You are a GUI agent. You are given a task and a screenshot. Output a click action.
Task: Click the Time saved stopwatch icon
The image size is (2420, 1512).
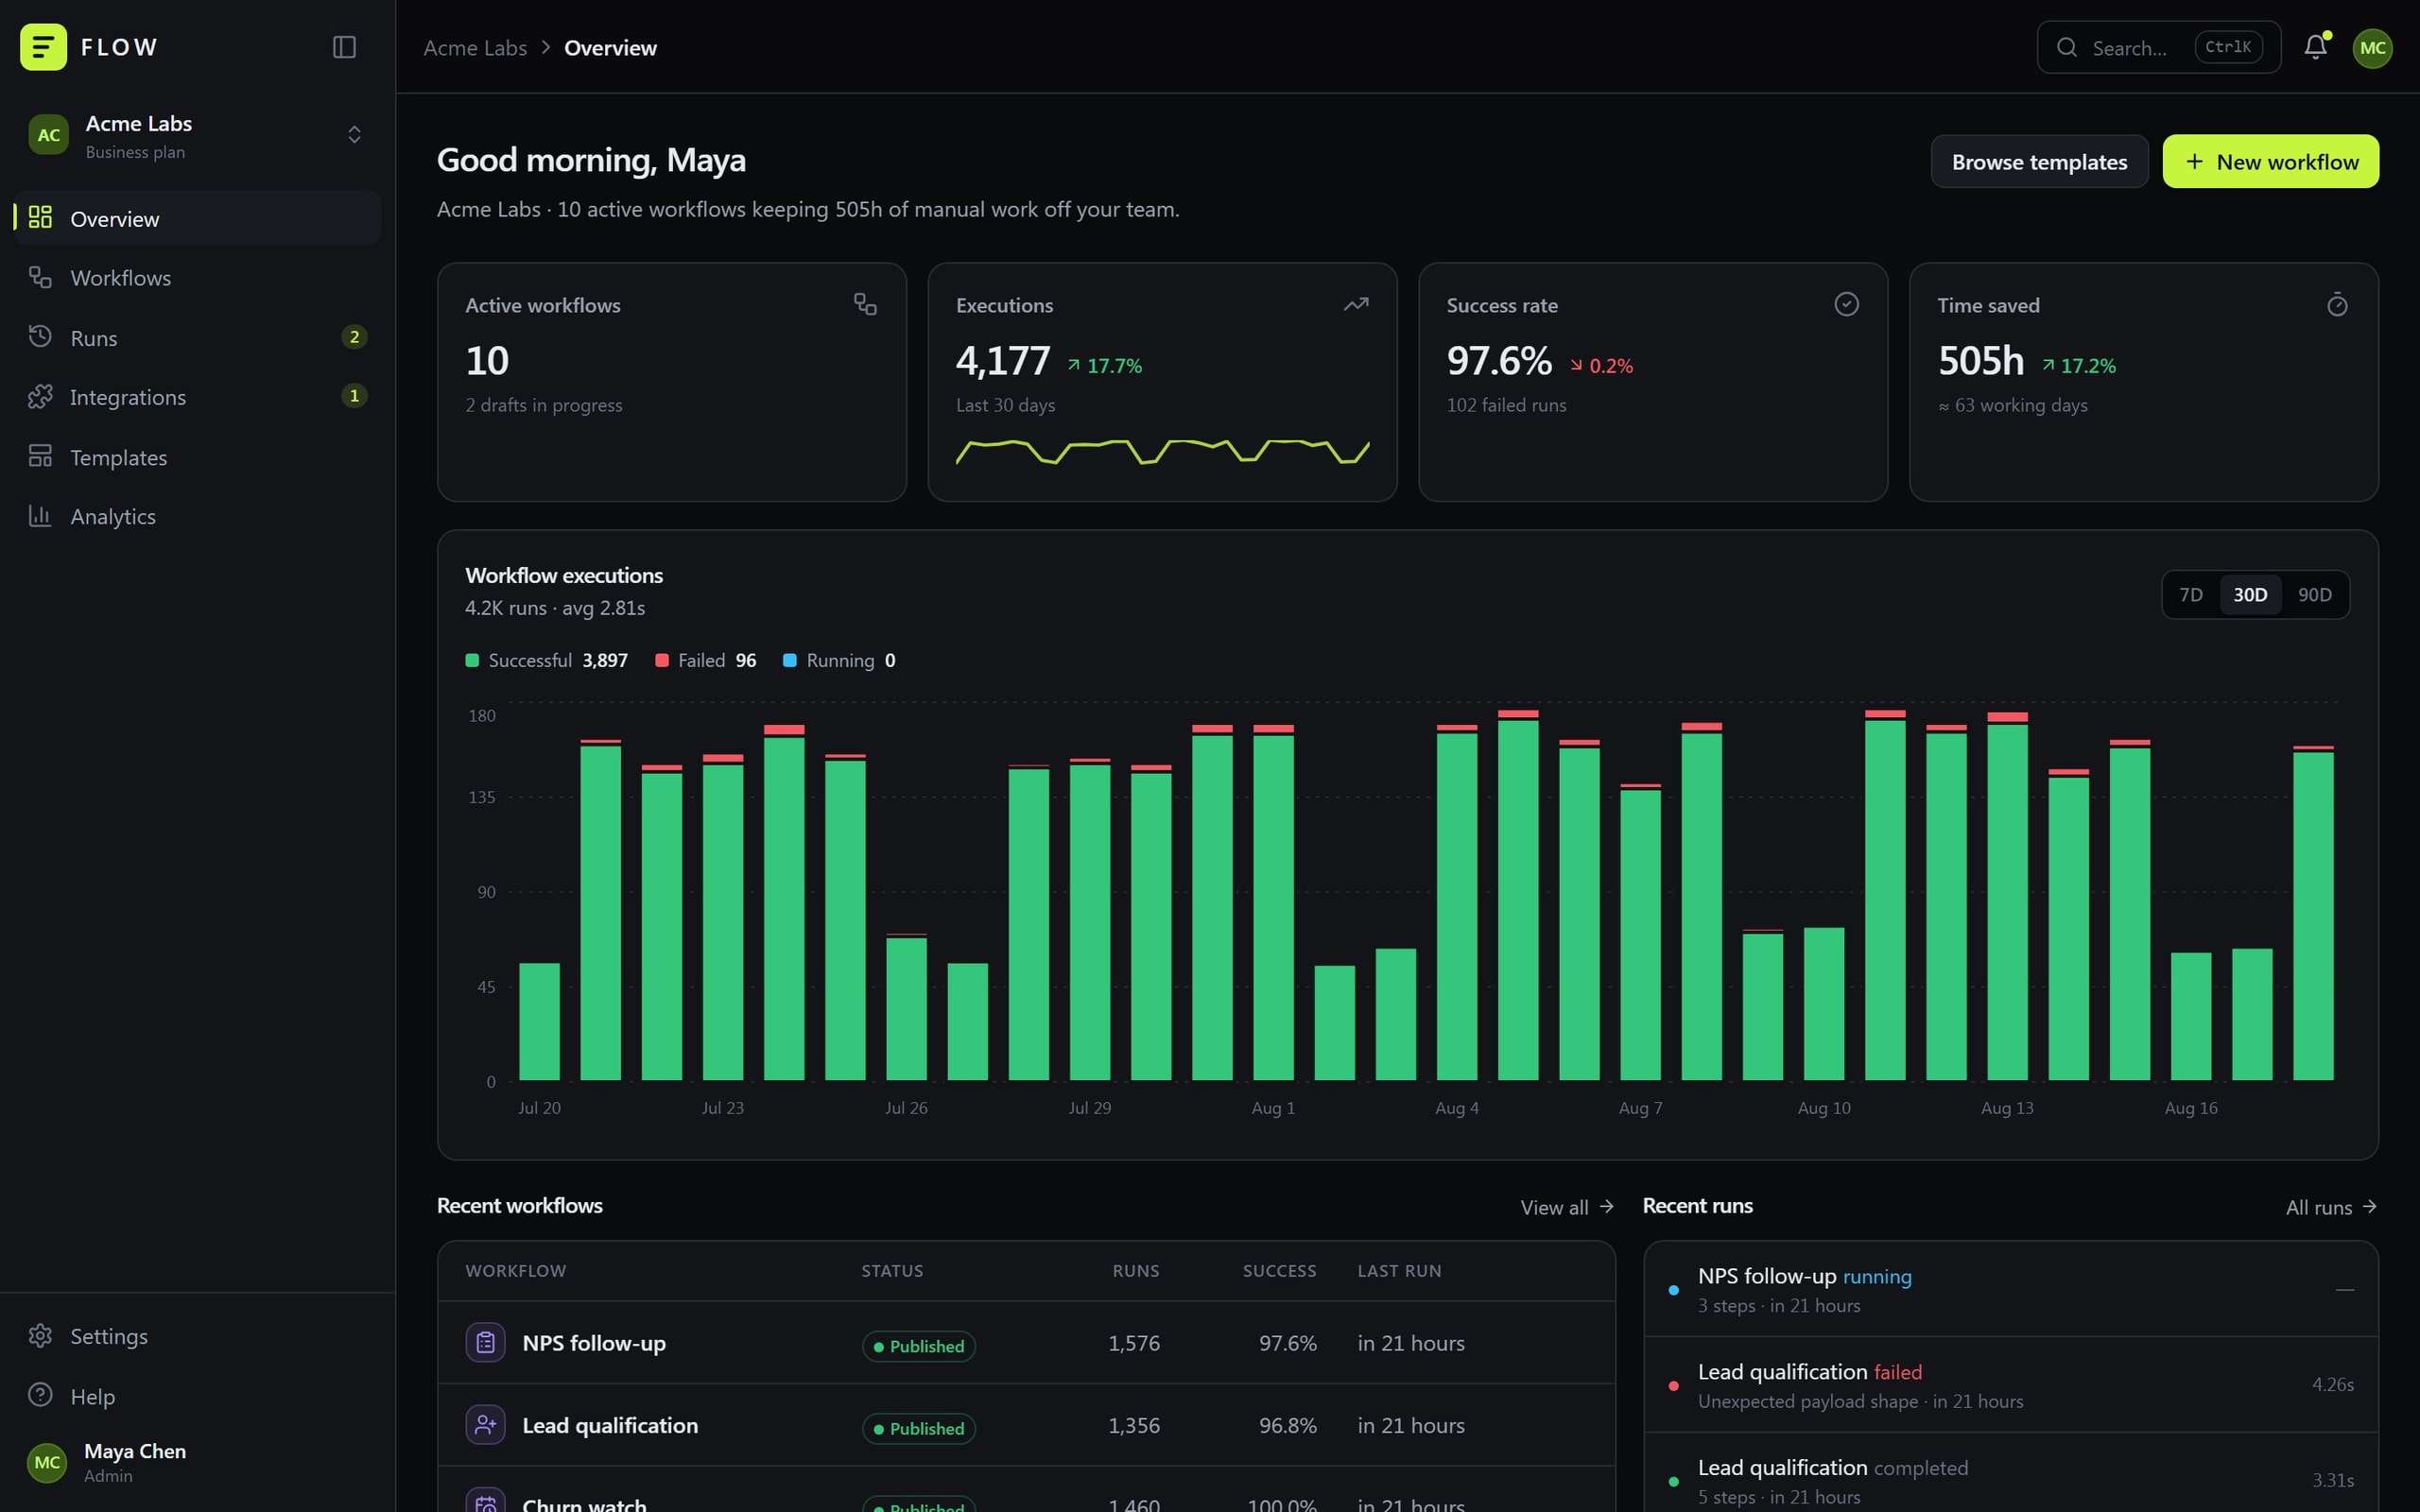(2337, 304)
